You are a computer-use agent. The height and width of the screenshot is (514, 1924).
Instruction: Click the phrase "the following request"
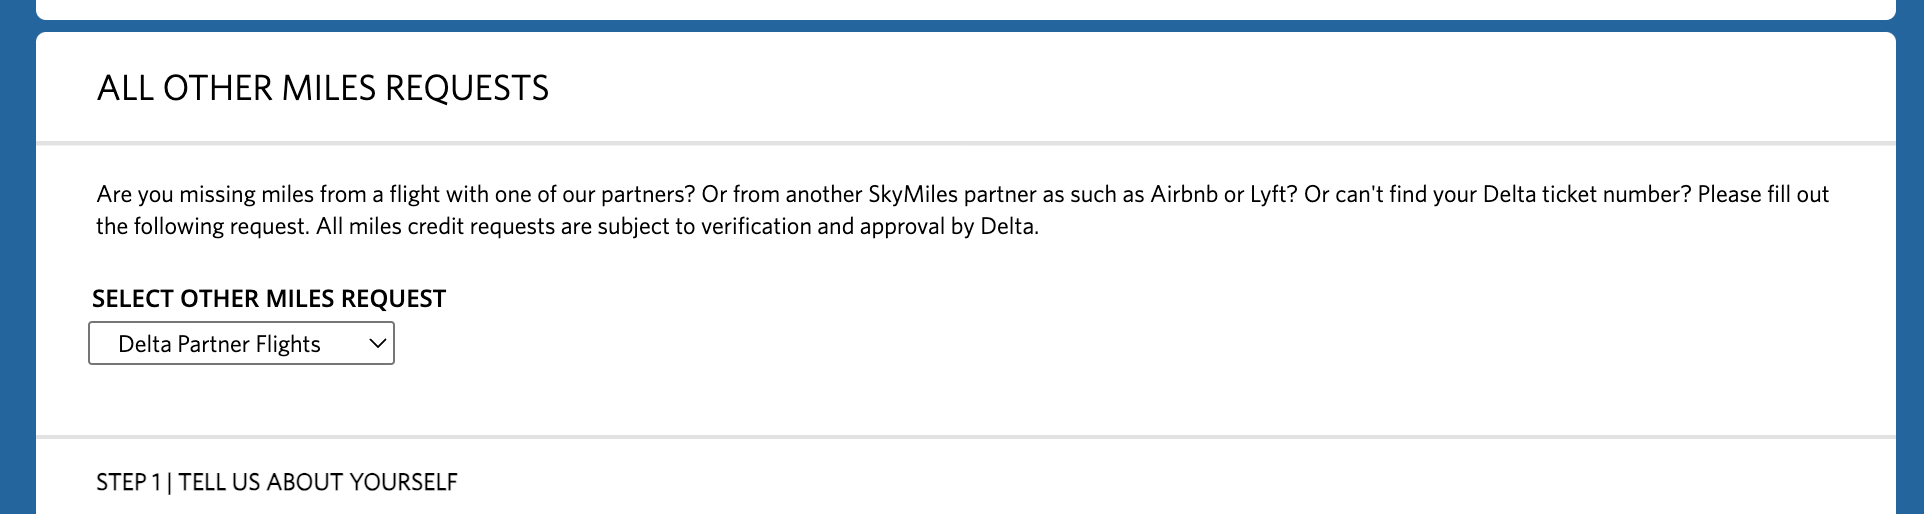click(200, 226)
